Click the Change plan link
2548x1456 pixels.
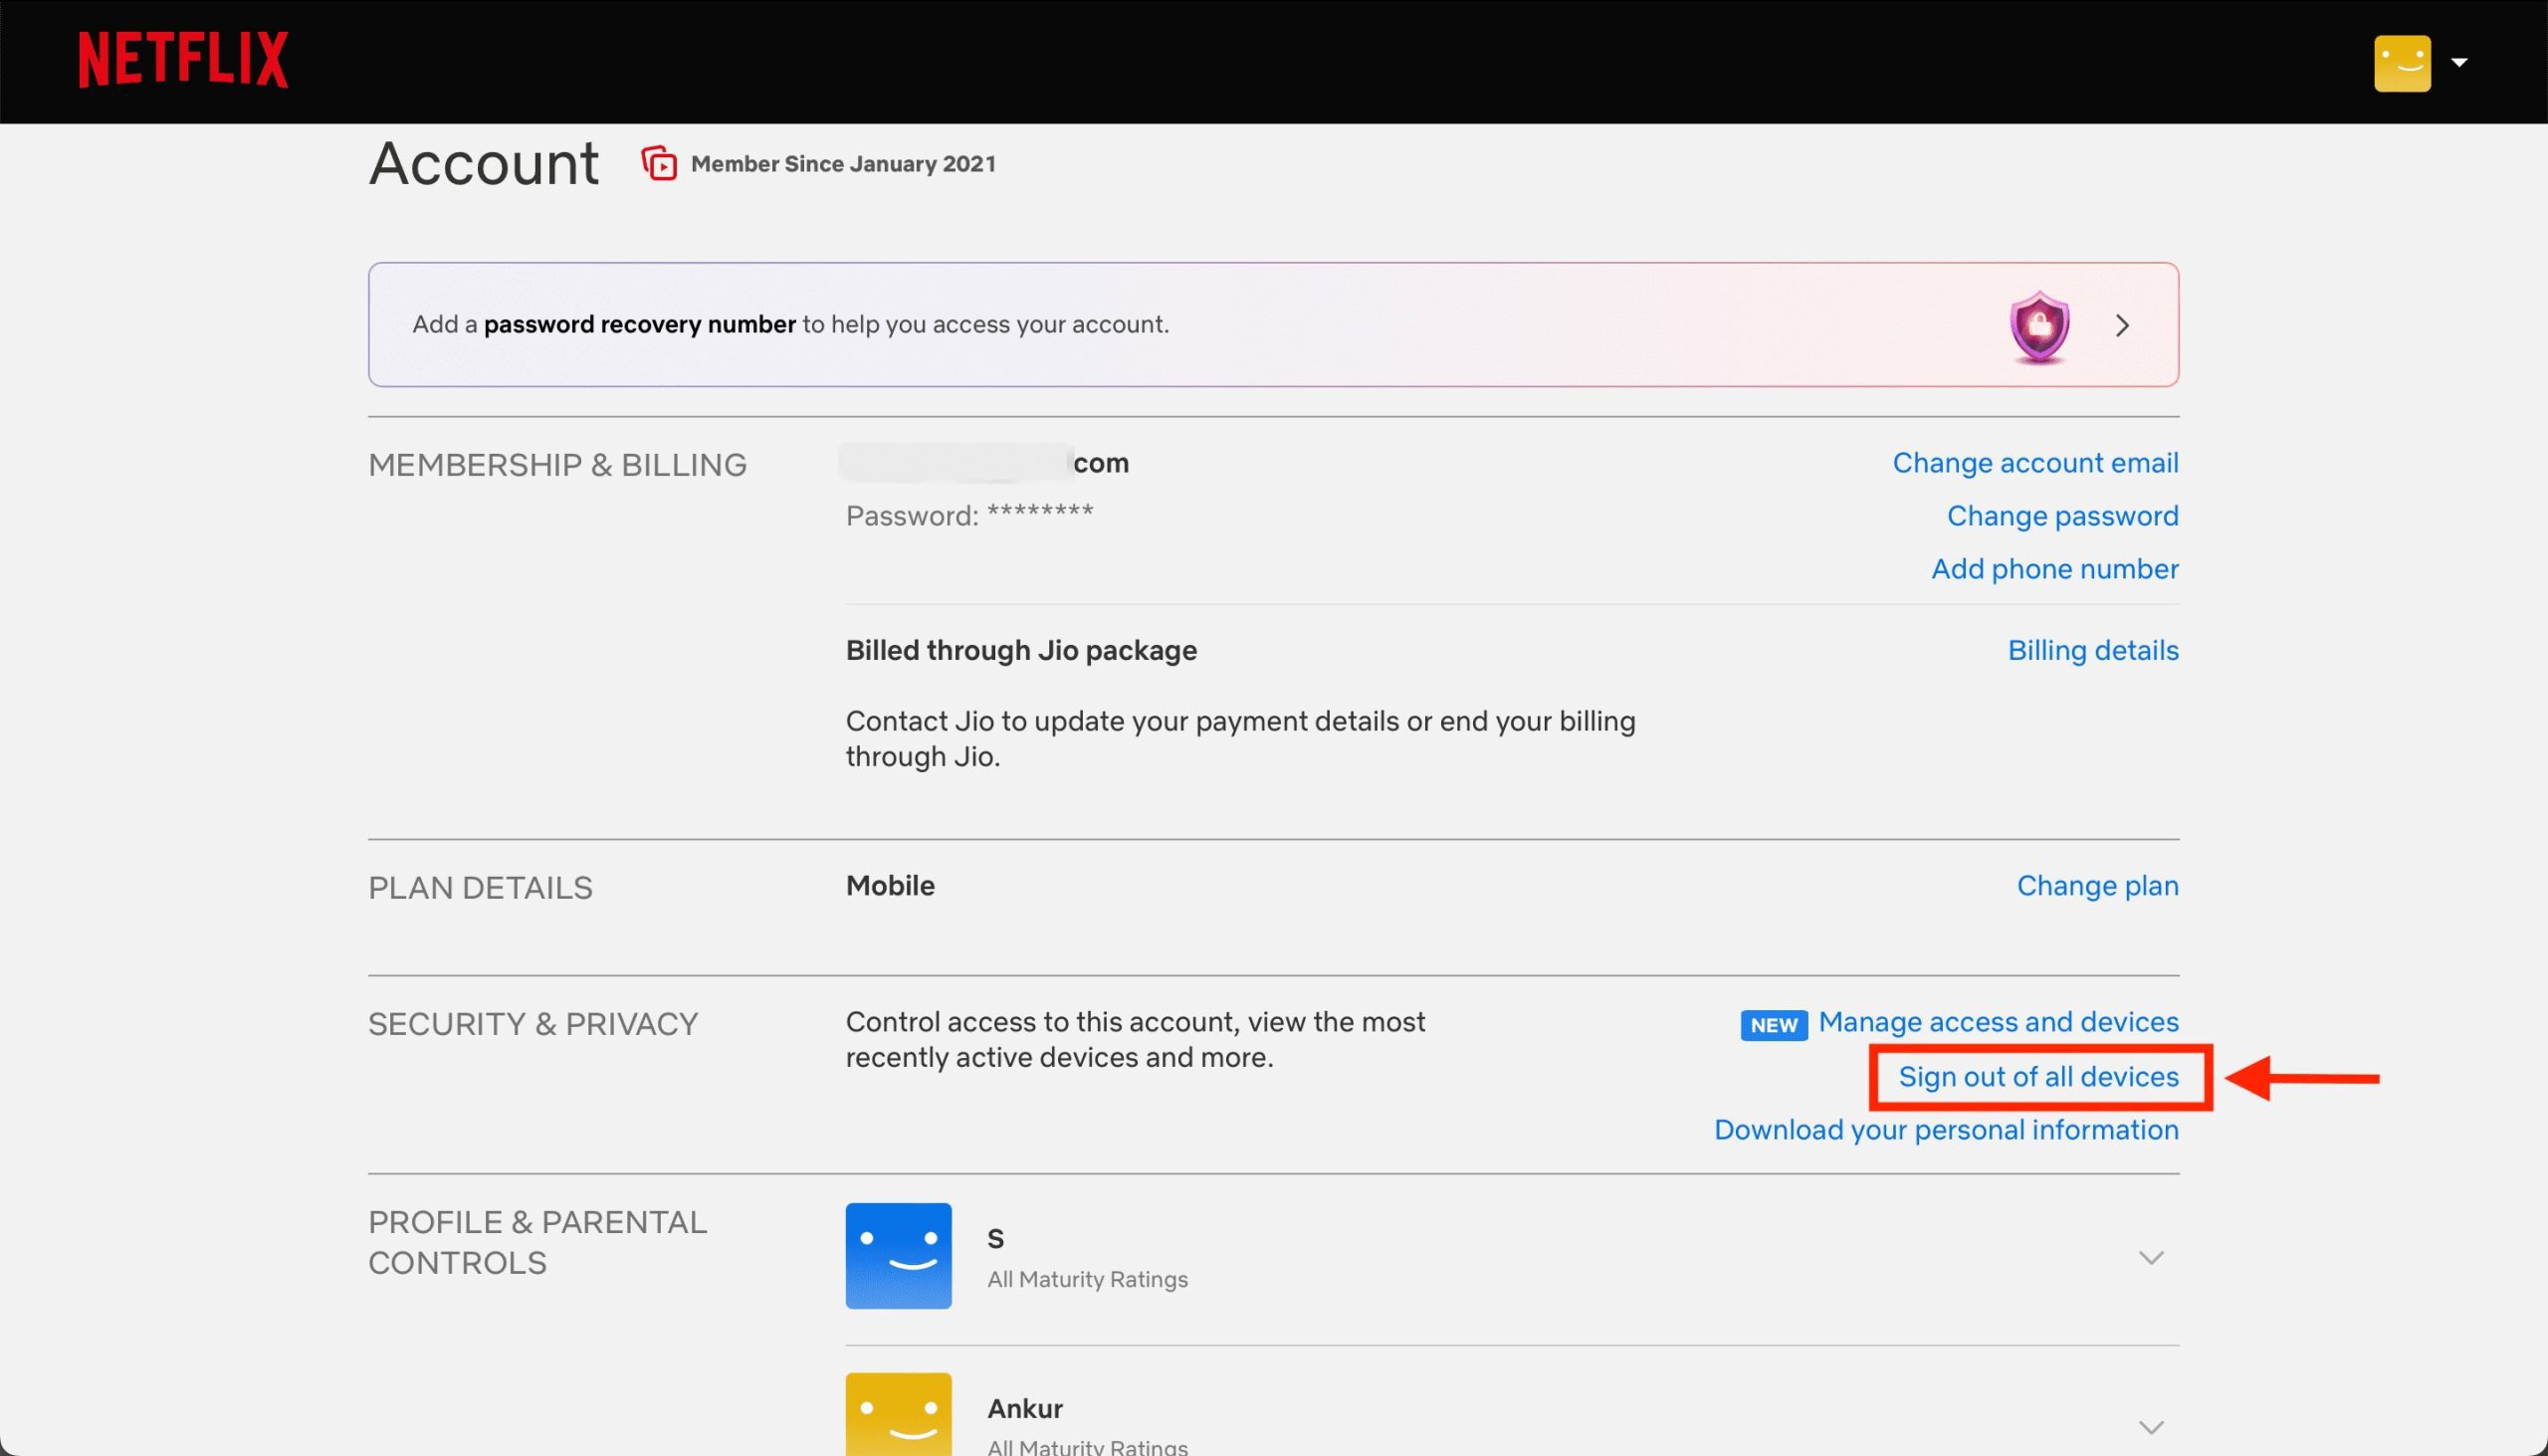pos(2096,886)
